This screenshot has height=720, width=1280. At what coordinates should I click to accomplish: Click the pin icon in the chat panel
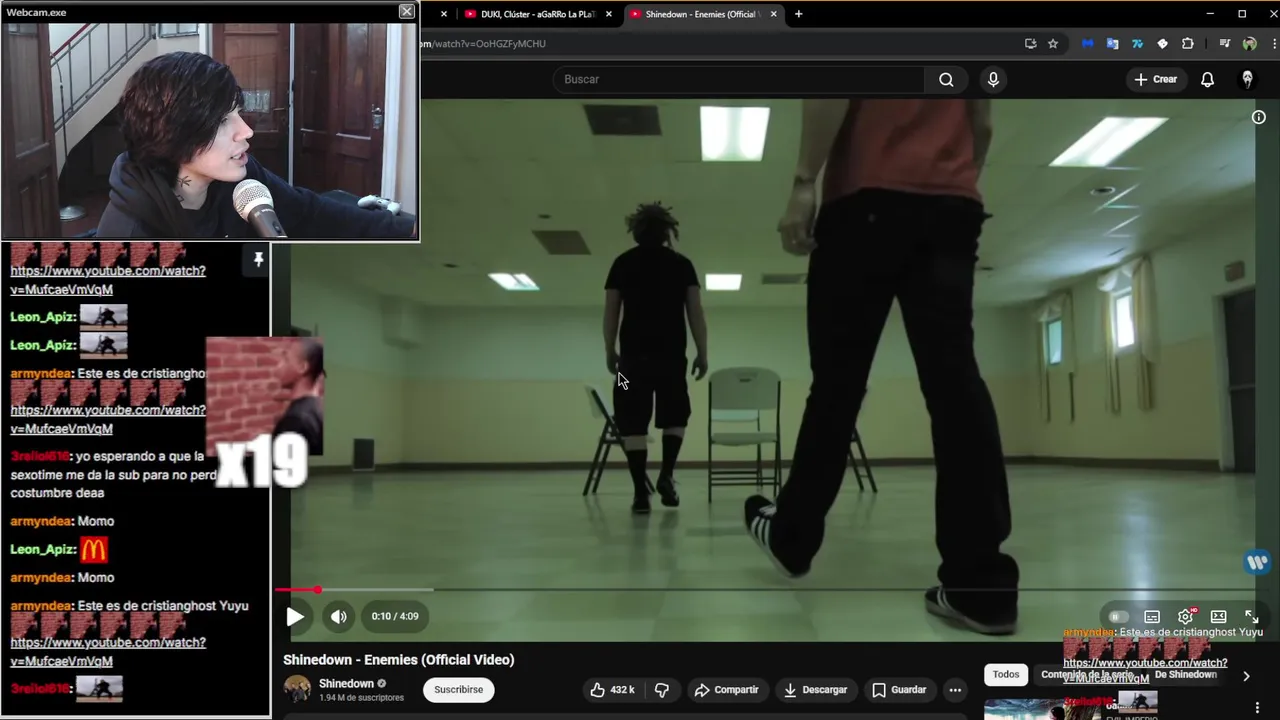(x=258, y=260)
